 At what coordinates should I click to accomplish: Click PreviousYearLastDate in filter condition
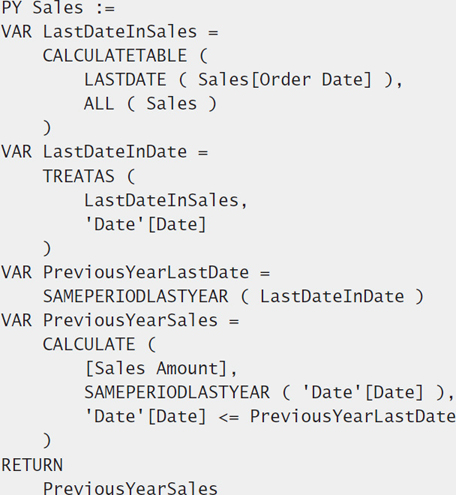pos(353,416)
